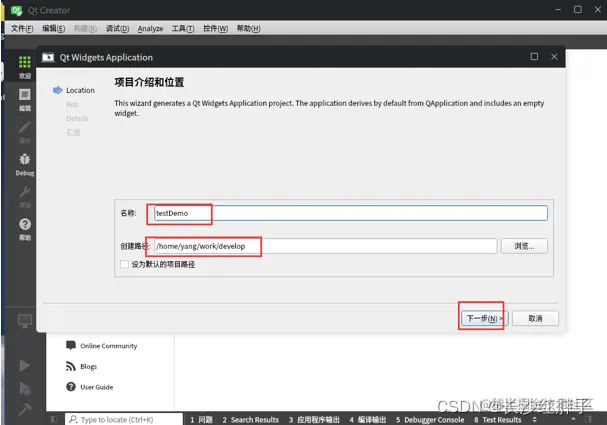This screenshot has width=607, height=425.
Task: Collapse output pane arrow in status bar
Action: [573, 419]
